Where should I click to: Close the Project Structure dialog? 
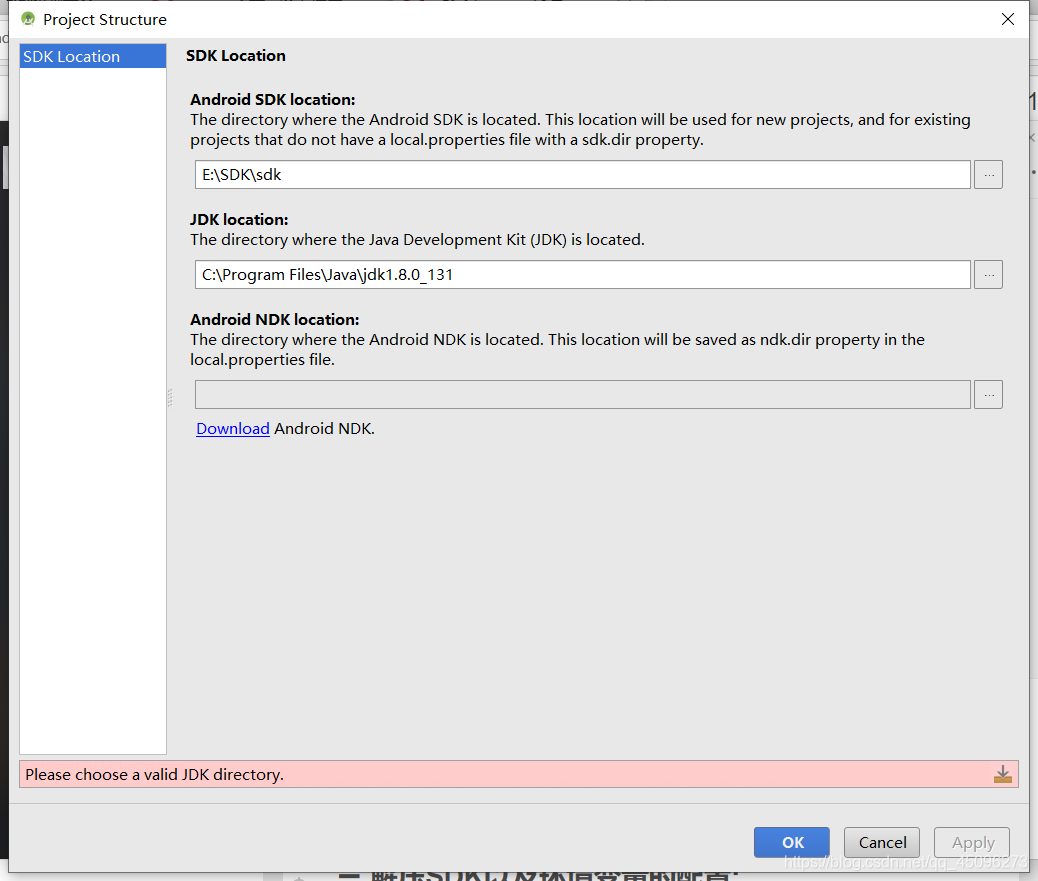[1008, 19]
